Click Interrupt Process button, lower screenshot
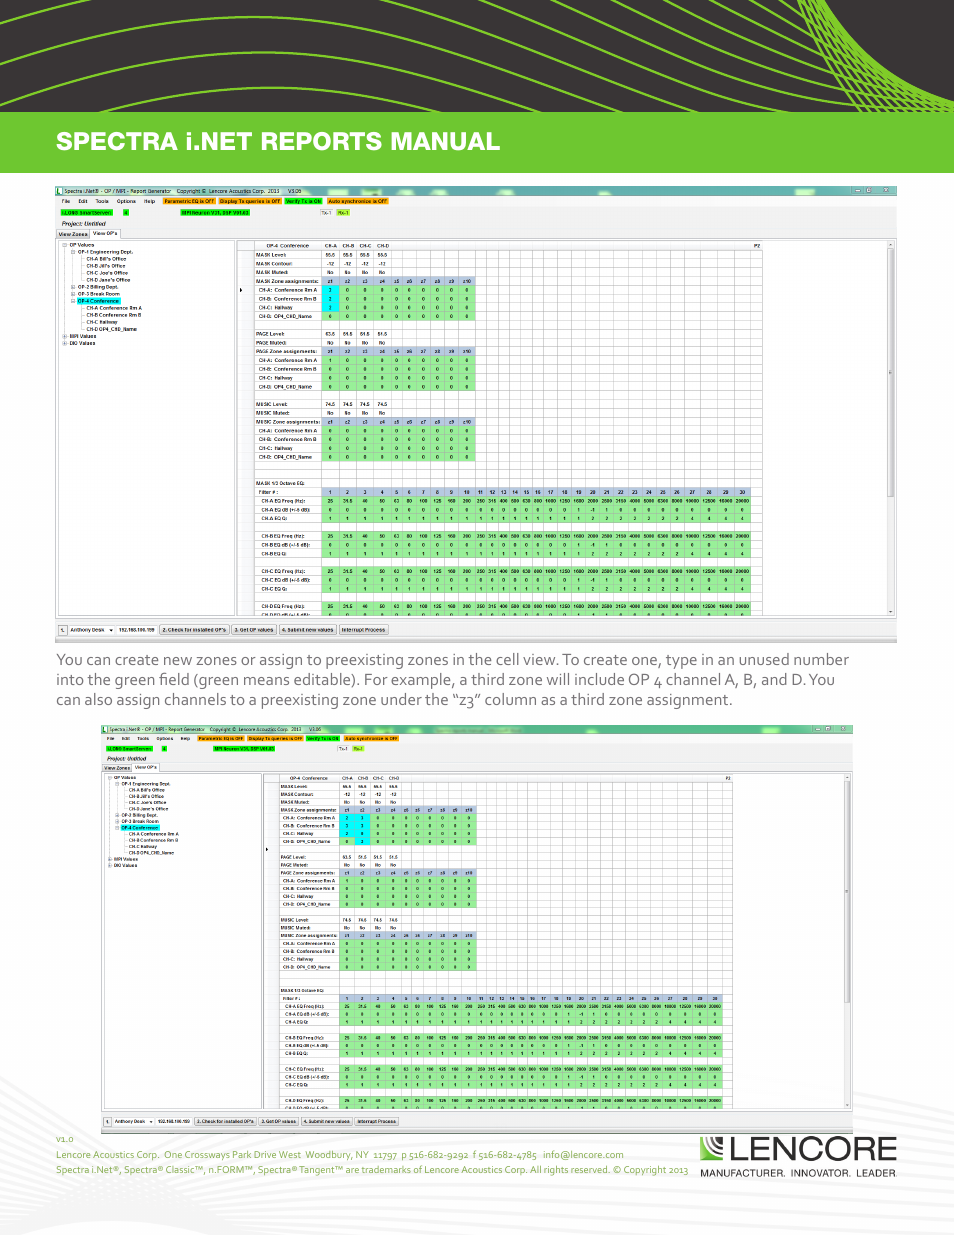Screen dimensions: 954x1235 point(377,1121)
